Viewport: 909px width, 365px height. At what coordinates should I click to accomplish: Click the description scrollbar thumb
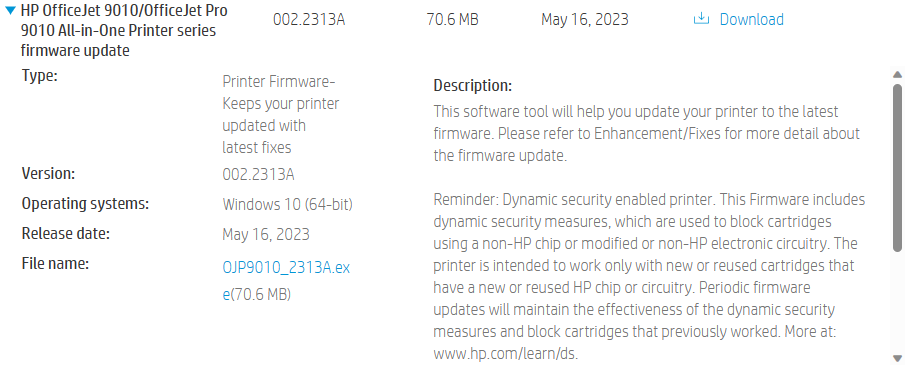pos(897,168)
